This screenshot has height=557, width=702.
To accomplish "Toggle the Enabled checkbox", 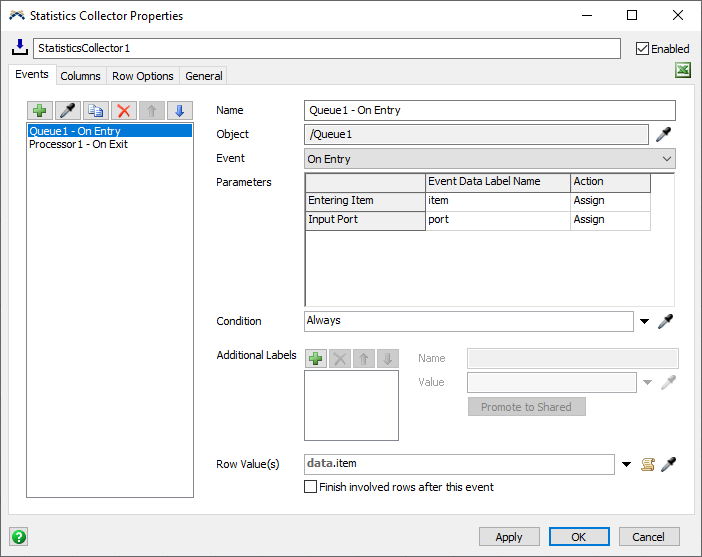I will (643, 48).
